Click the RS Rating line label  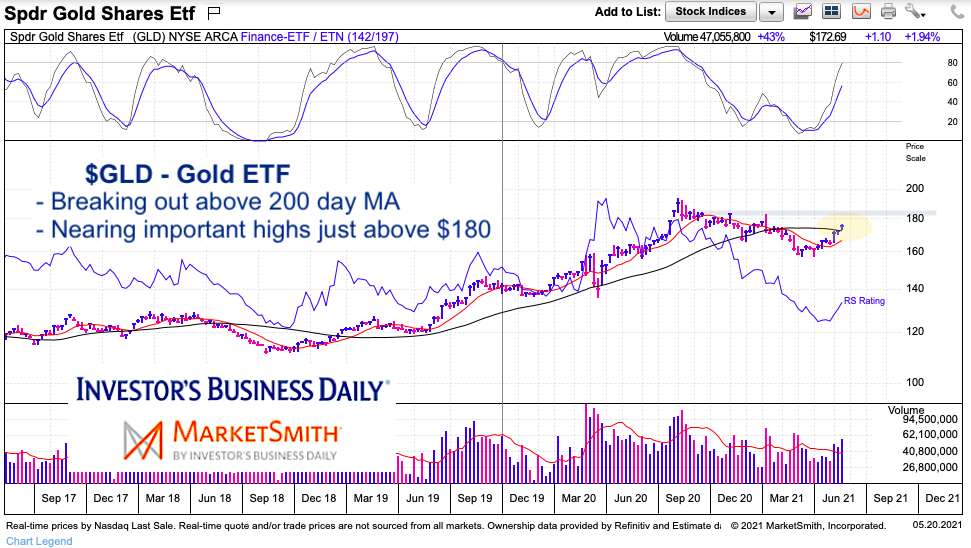(x=864, y=301)
